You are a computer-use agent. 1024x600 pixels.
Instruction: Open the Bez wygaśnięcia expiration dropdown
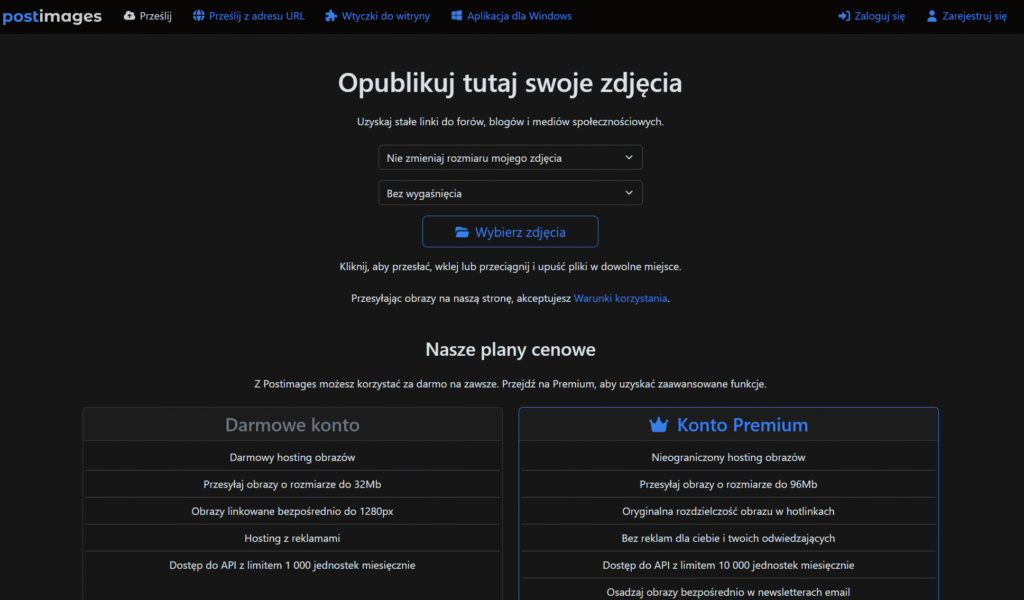pos(510,192)
